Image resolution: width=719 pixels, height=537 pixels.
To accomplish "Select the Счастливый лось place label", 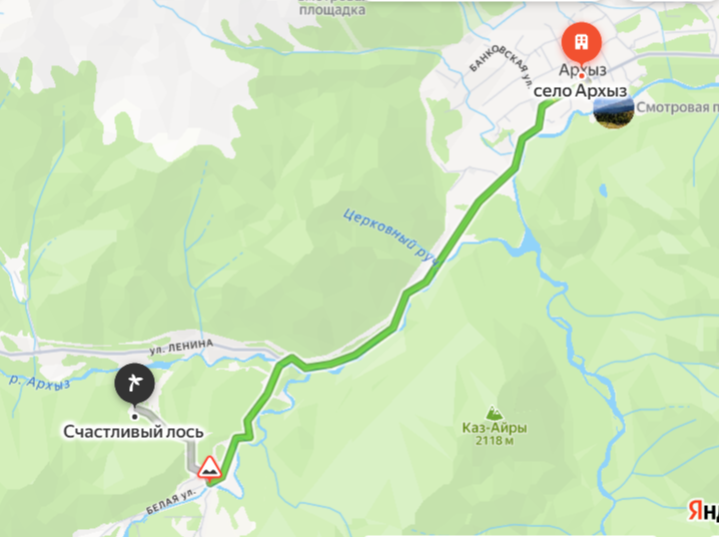I will [133, 432].
